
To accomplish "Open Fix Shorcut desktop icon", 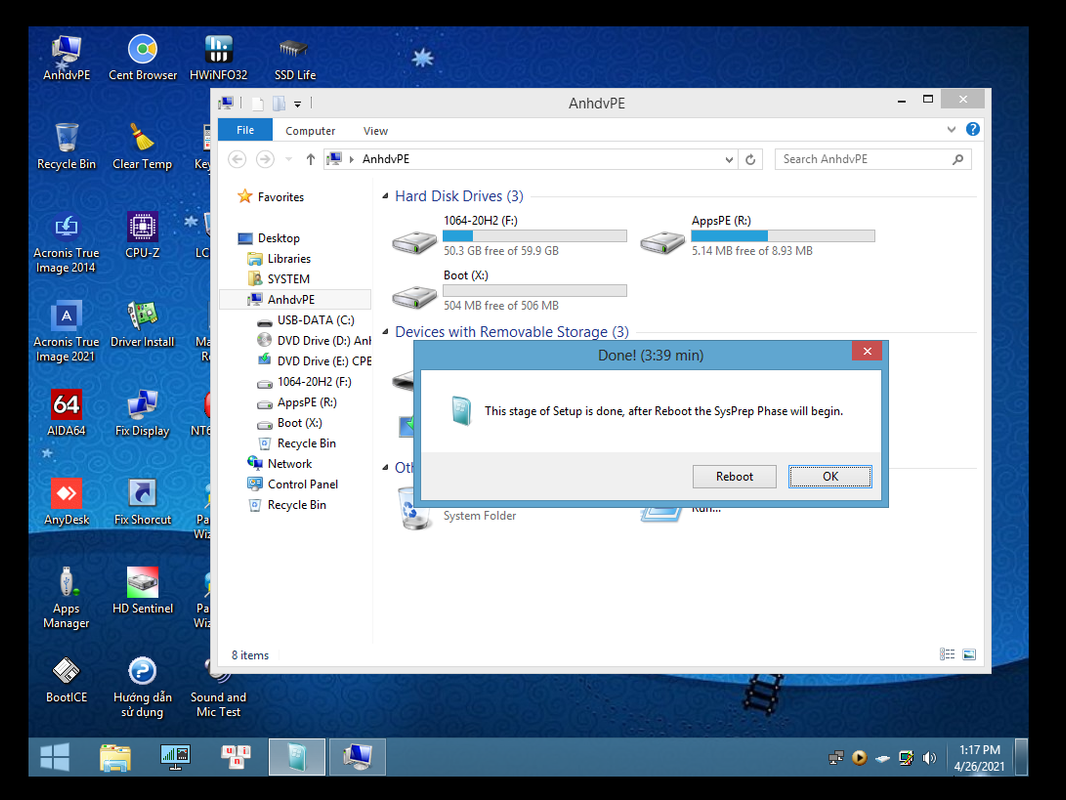I will (142, 502).
